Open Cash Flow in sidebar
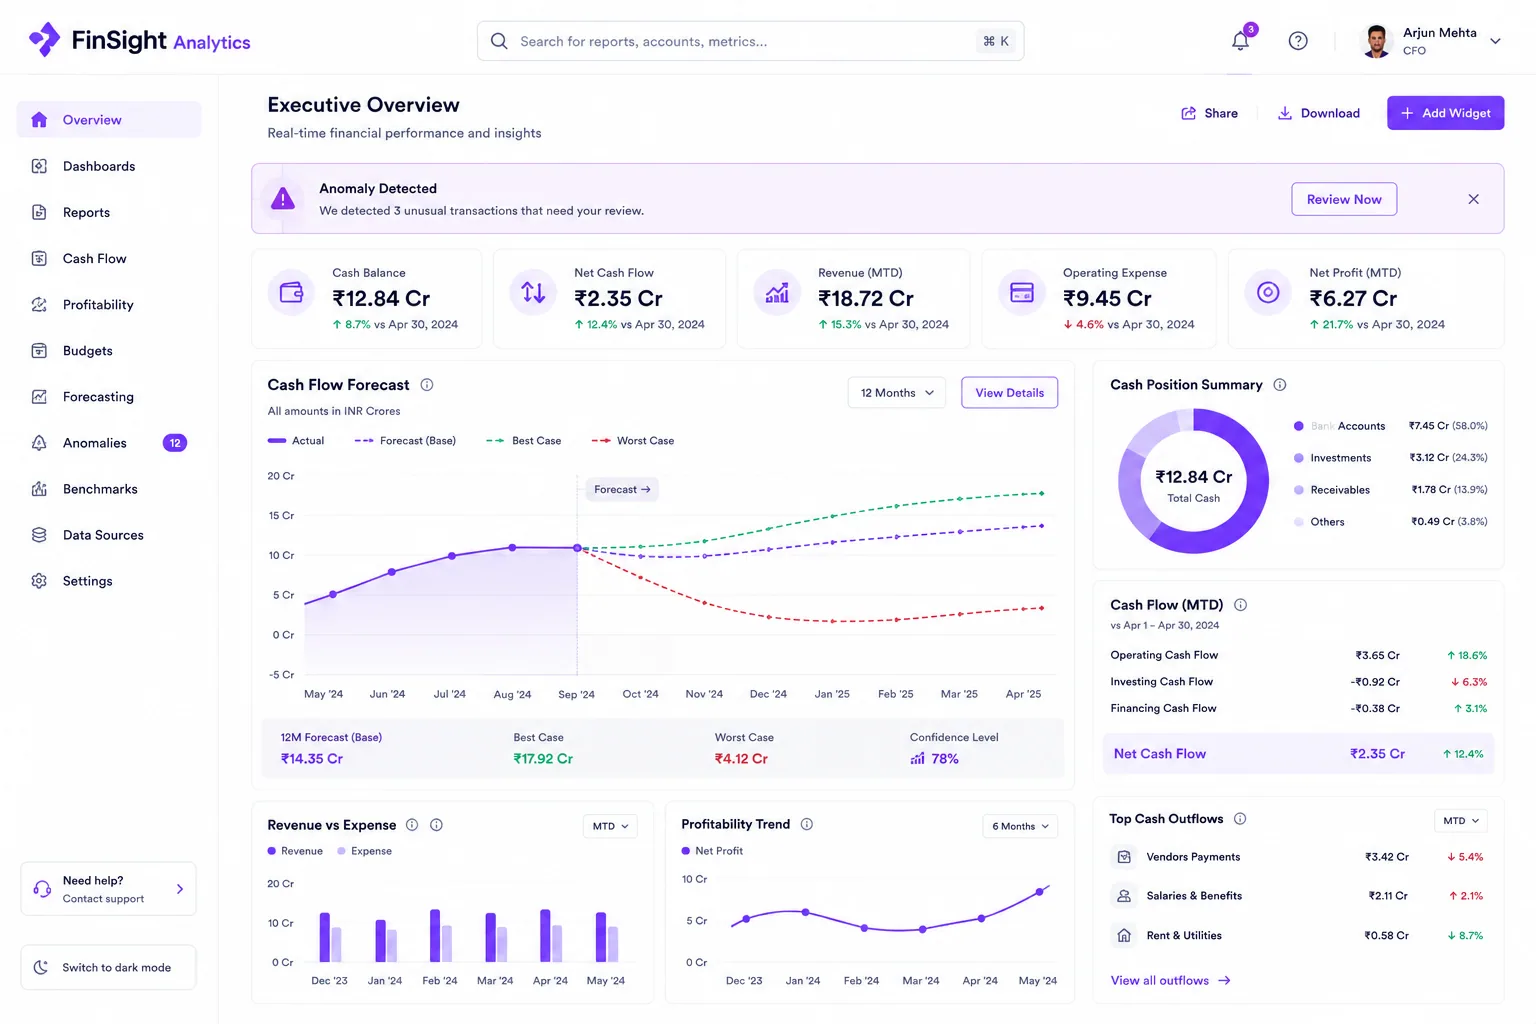The image size is (1536, 1024). (x=109, y=258)
